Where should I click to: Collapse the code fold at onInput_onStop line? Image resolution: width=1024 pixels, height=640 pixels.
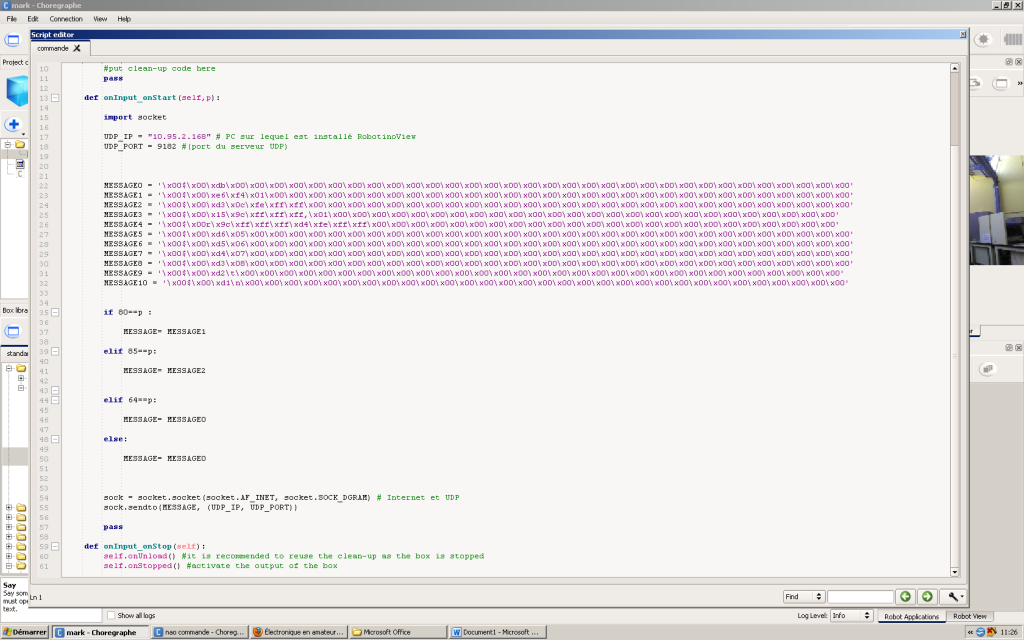pyautogui.click(x=55, y=547)
